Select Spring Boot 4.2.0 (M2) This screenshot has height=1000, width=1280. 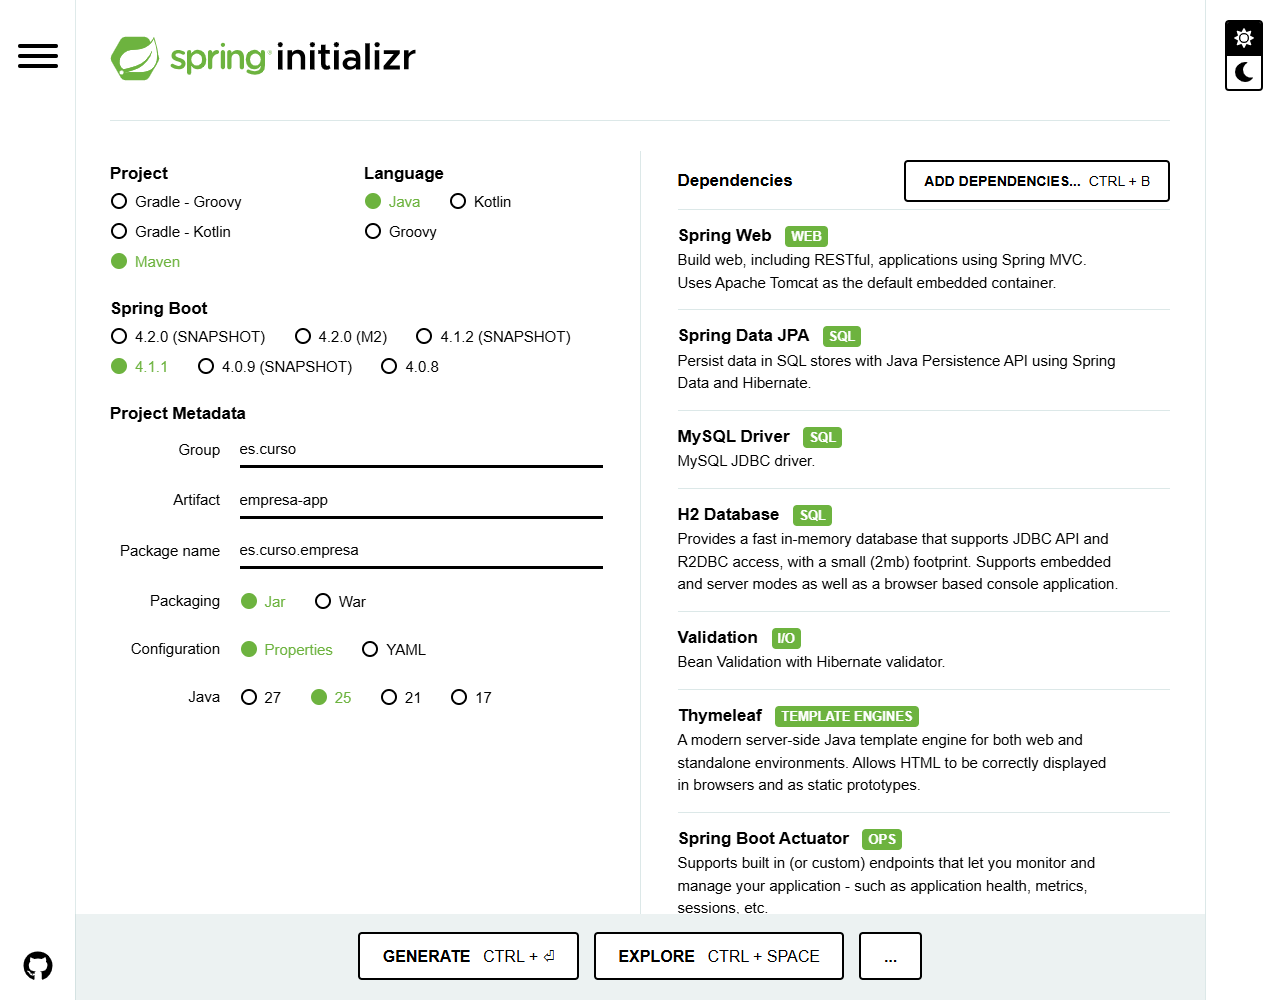(341, 337)
